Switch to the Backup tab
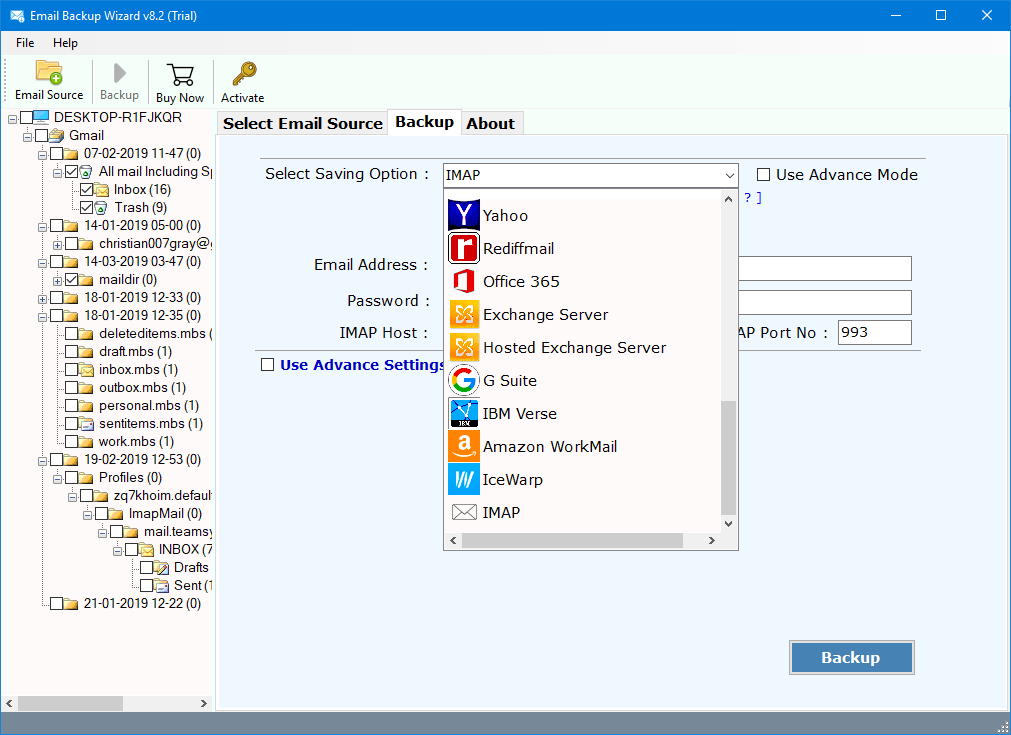 tap(424, 122)
